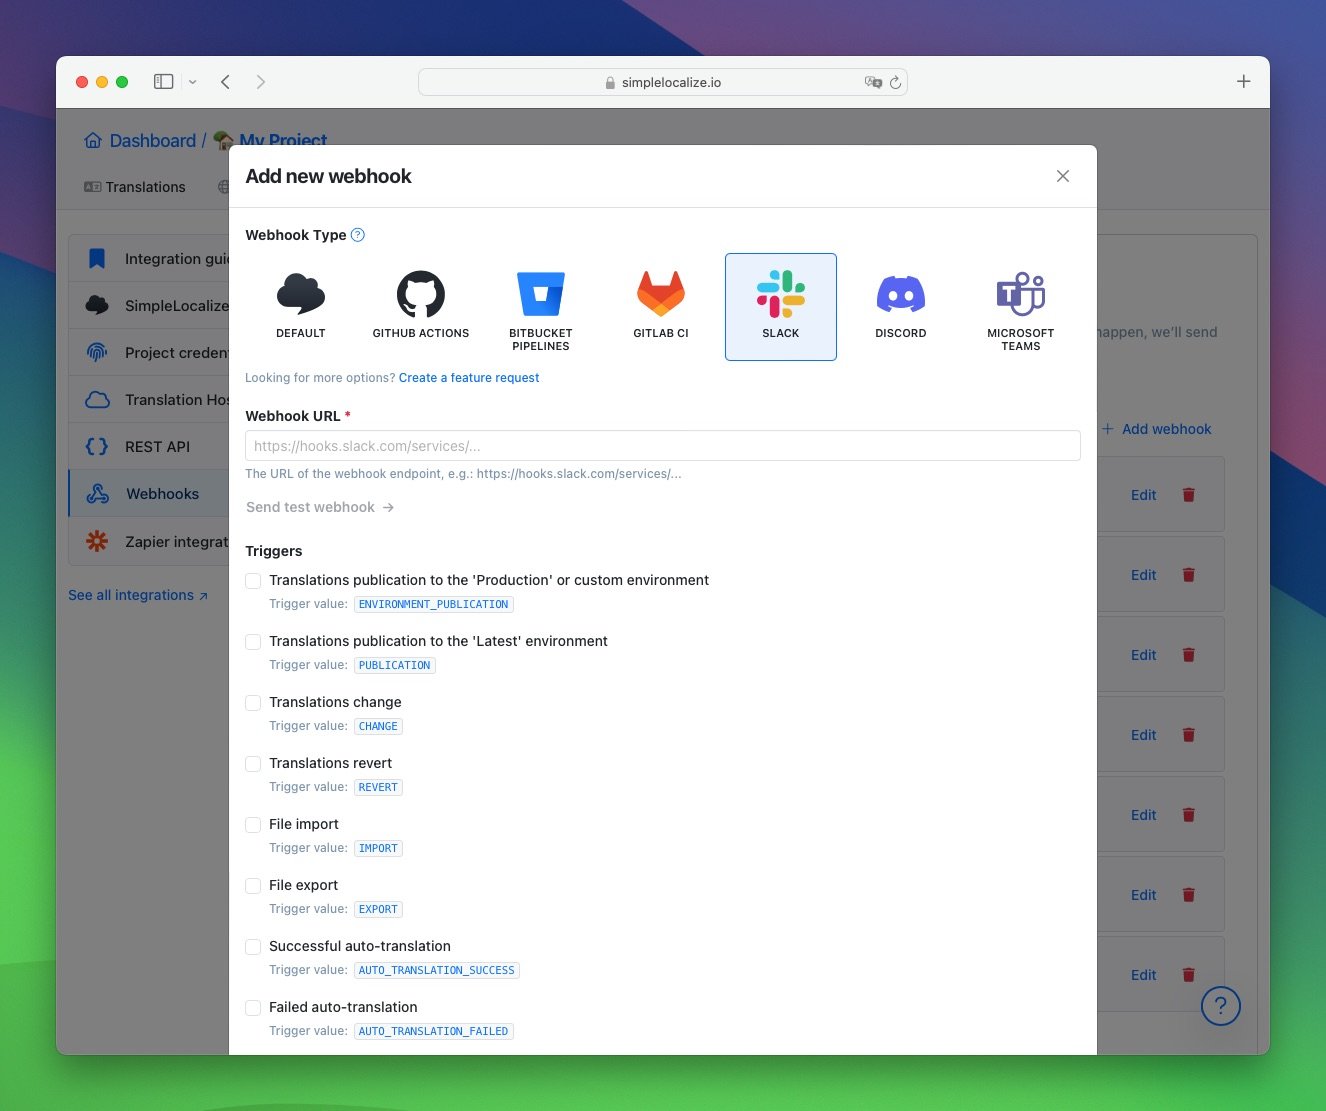Click the last Edit link in webhook list
This screenshot has height=1111, width=1326.
click(x=1144, y=975)
